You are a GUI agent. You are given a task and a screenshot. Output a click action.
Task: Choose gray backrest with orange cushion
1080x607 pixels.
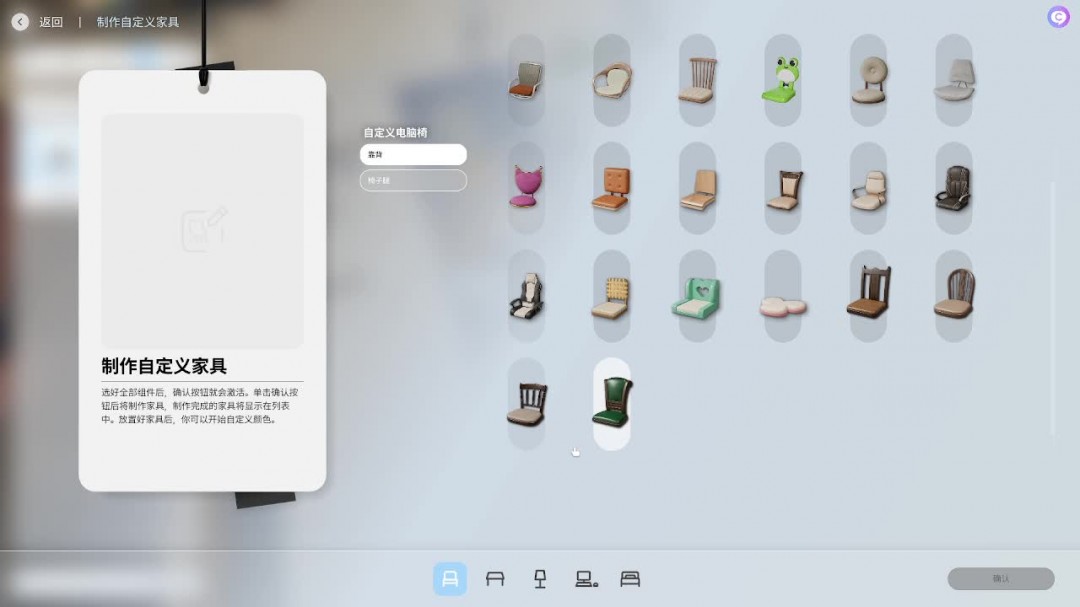coord(526,80)
